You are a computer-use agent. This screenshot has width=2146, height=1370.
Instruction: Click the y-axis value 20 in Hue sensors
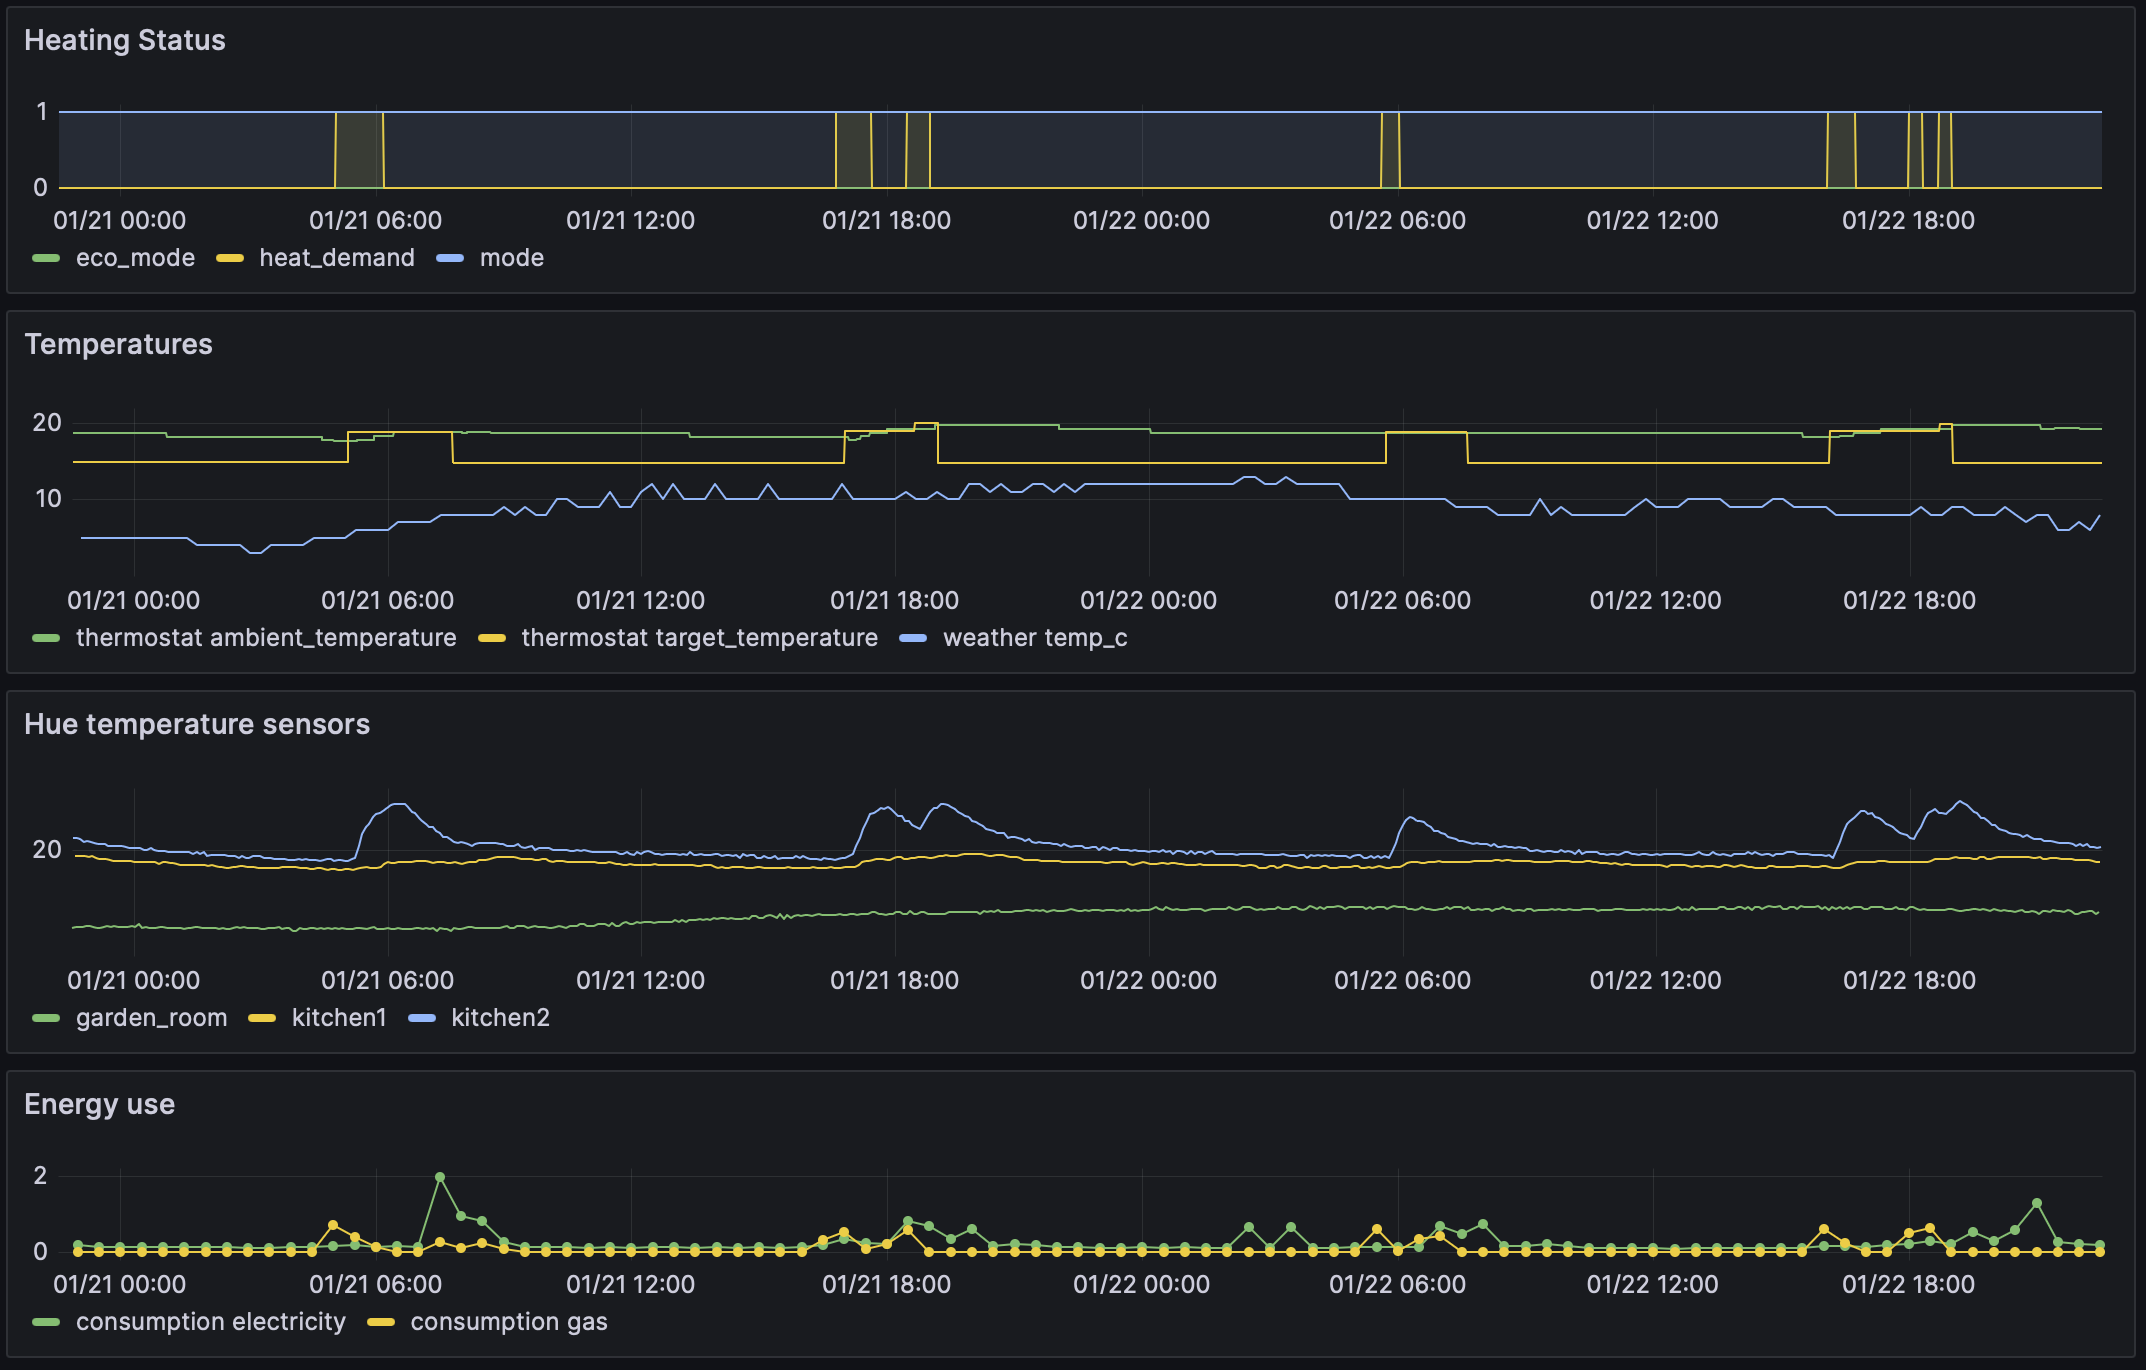click(47, 850)
